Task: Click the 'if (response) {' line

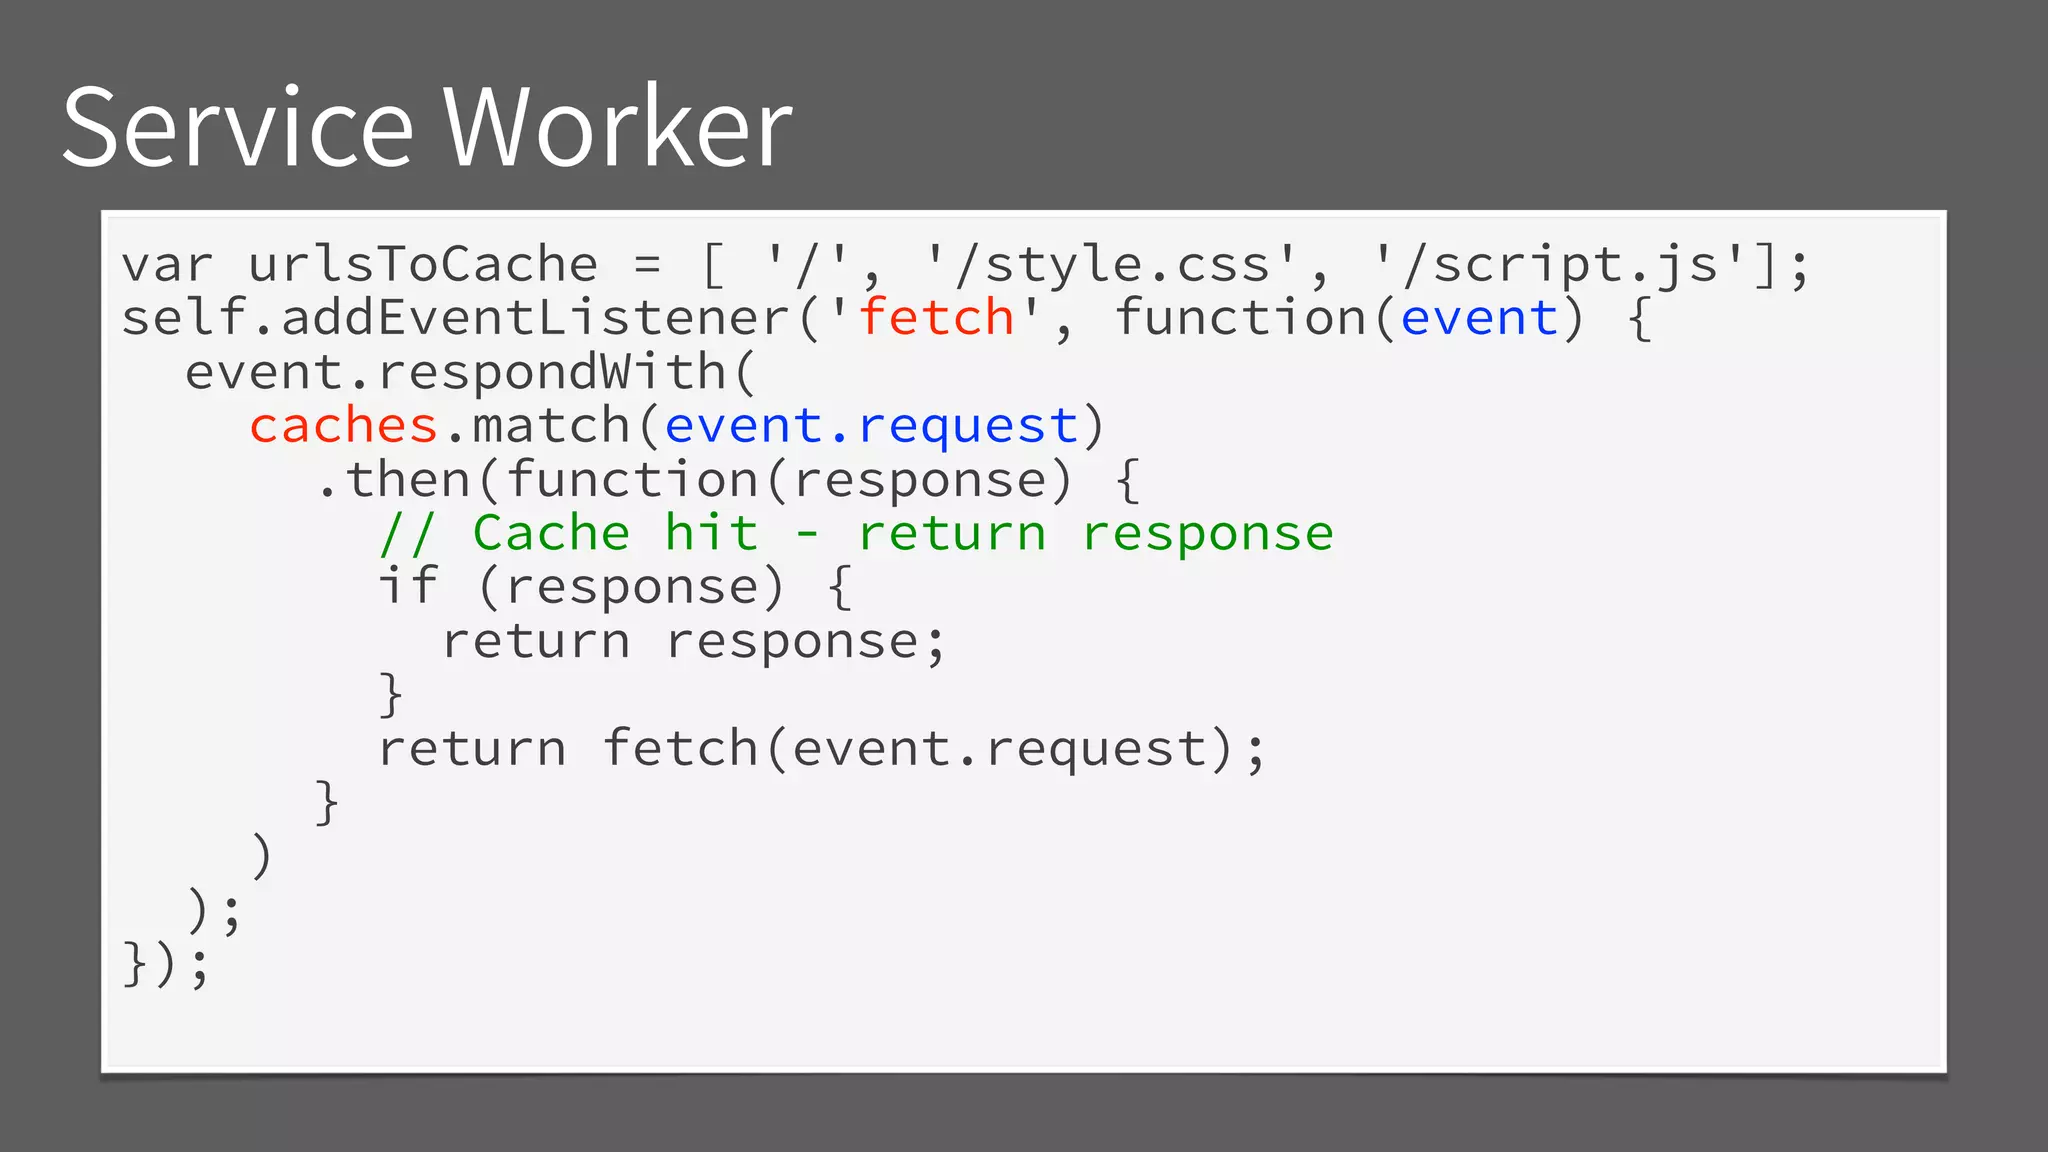Action: pos(614,587)
